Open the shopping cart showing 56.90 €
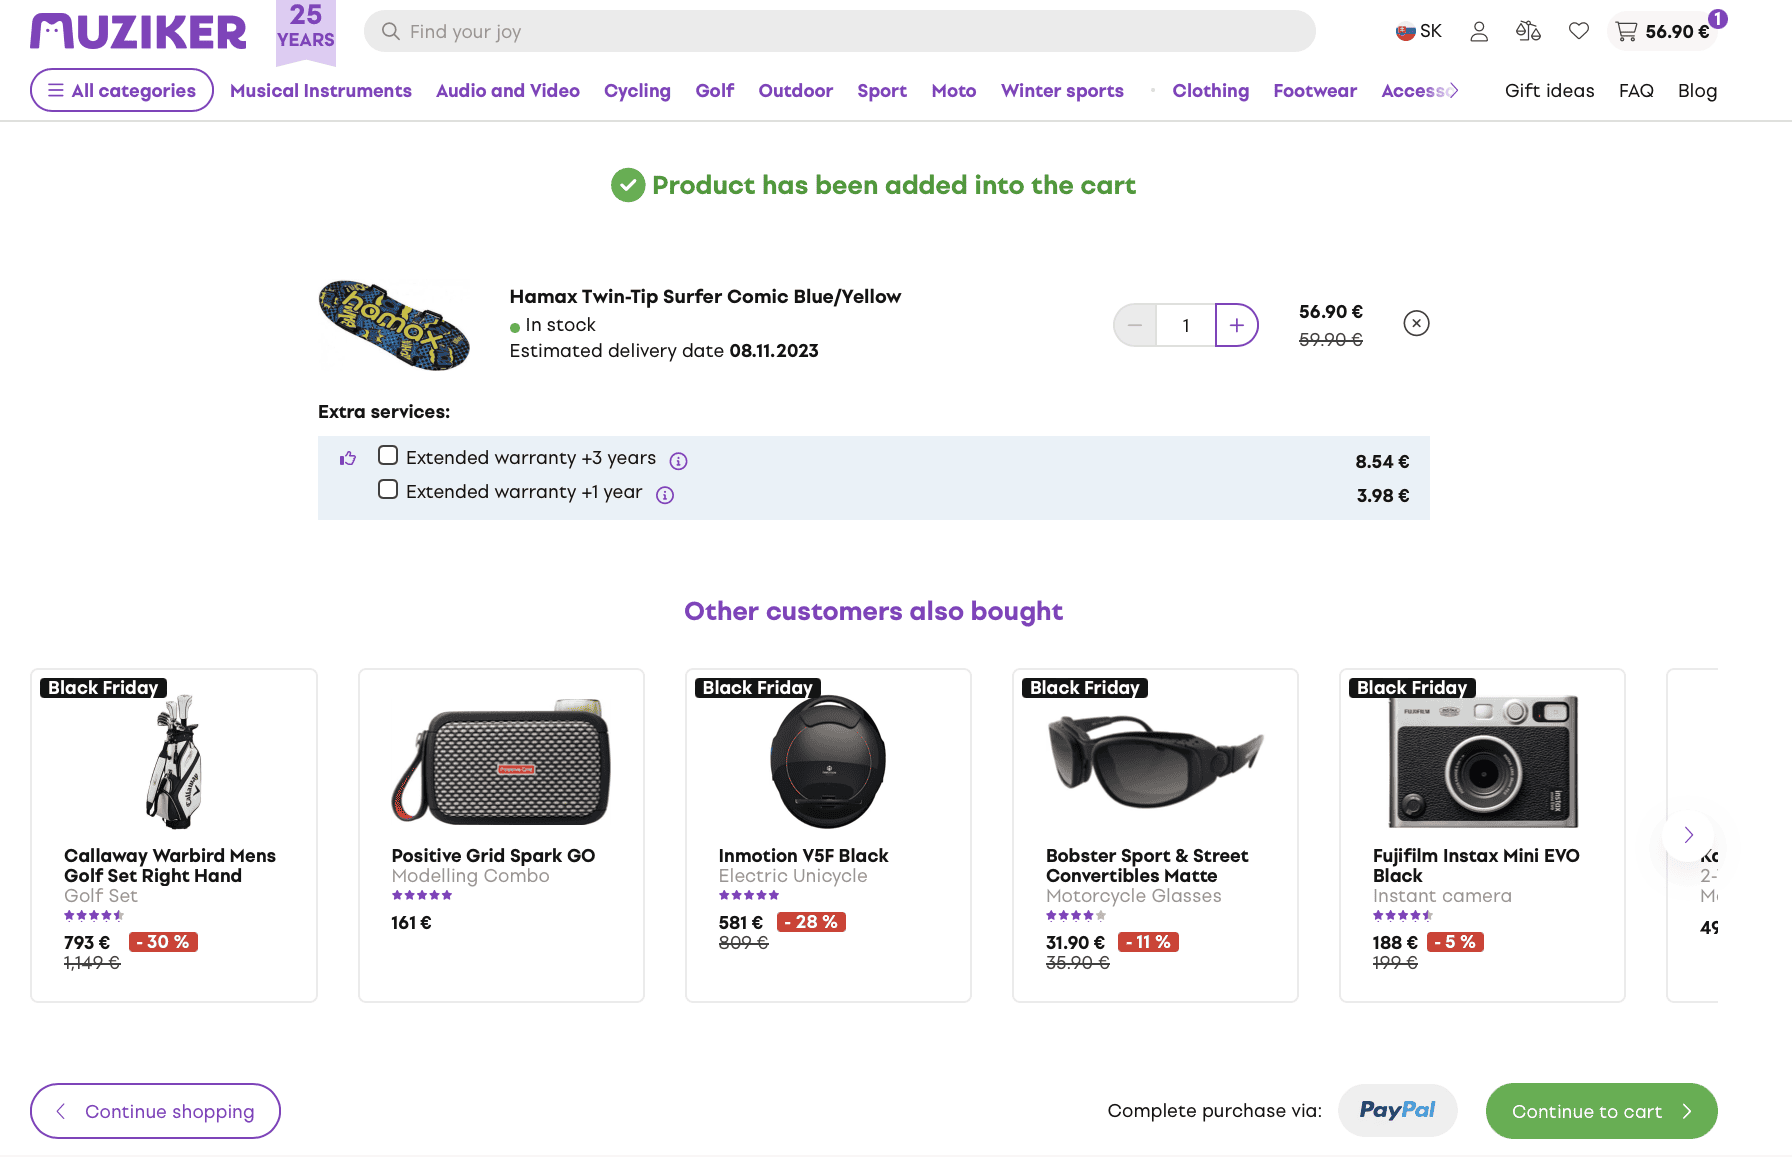This screenshot has height=1157, width=1792. [1663, 32]
